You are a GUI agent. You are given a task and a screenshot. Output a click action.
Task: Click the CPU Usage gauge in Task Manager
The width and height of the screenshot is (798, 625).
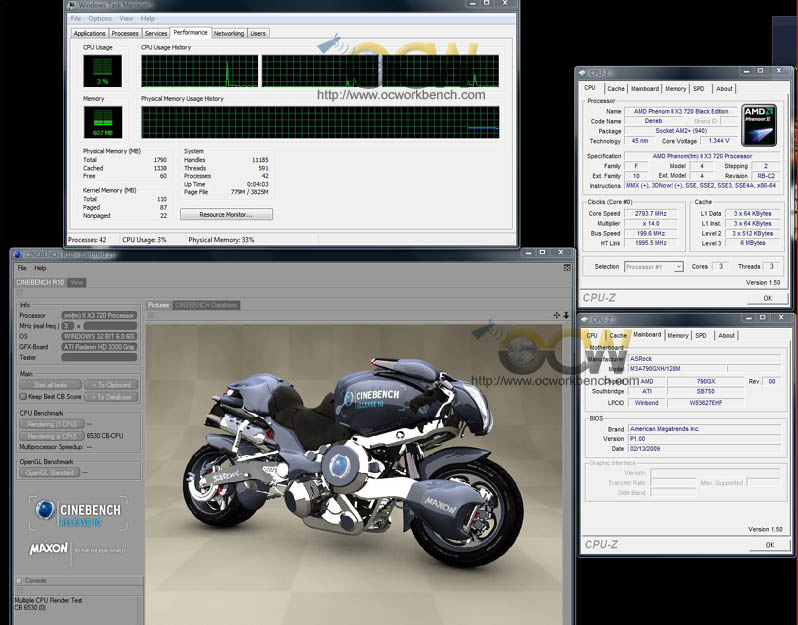click(102, 71)
